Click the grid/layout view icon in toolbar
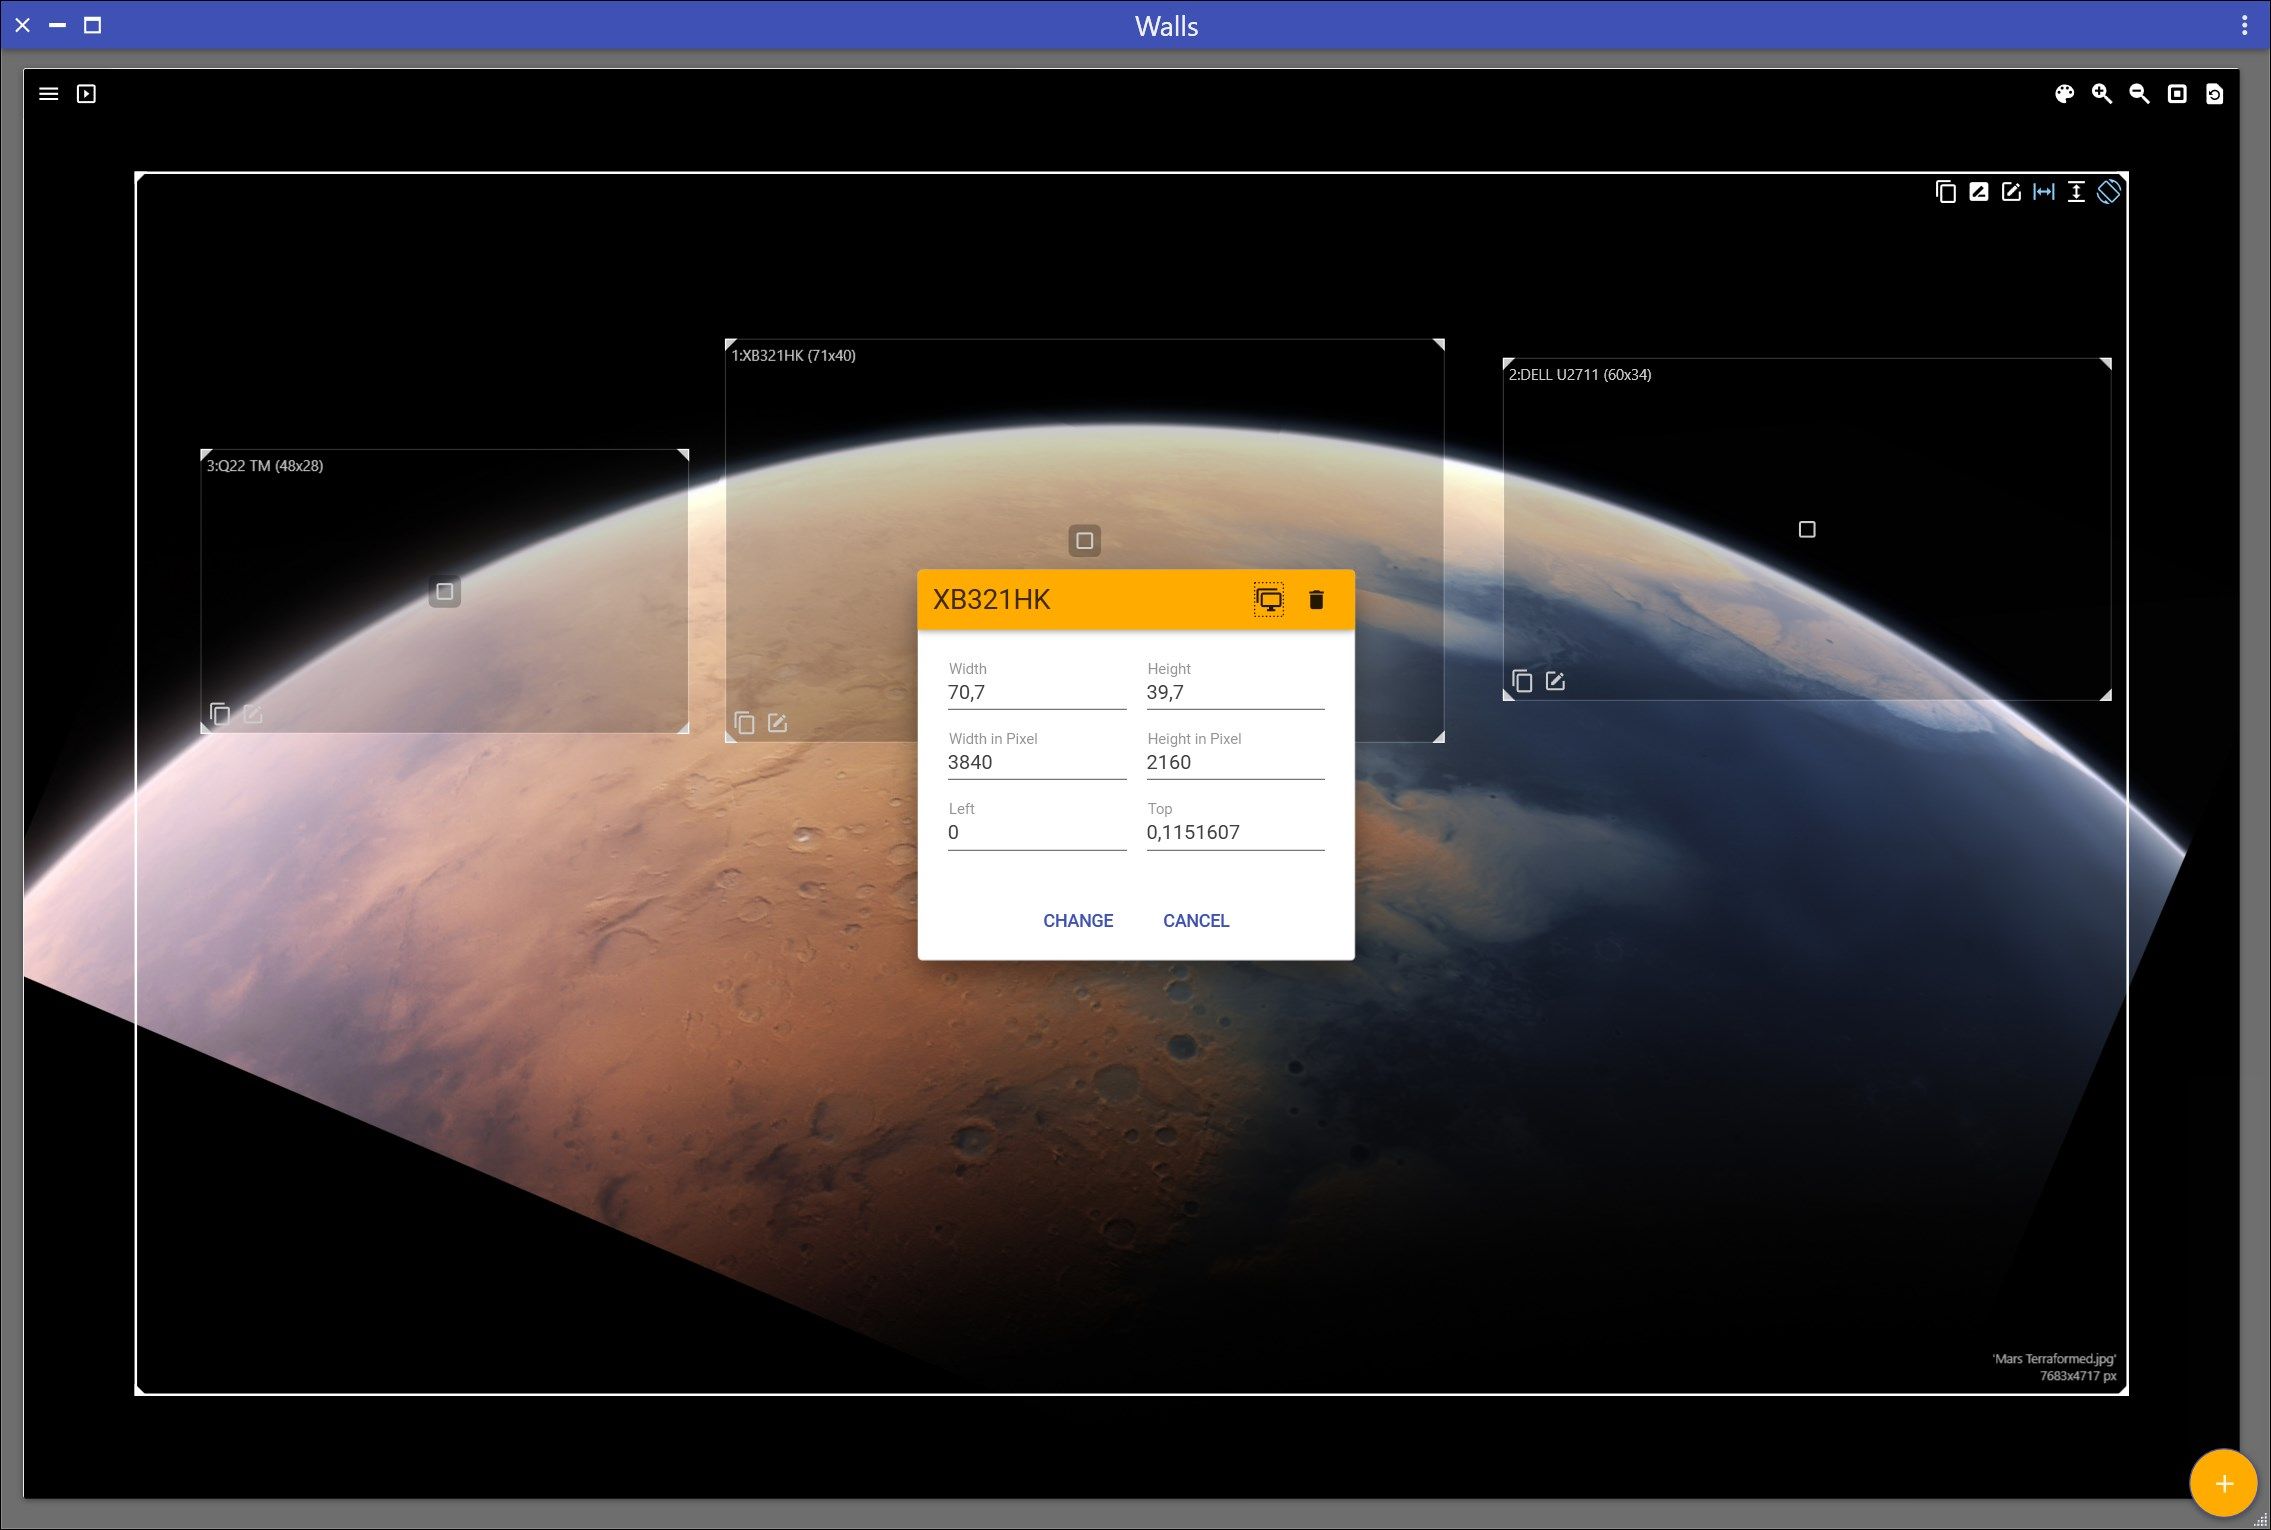This screenshot has width=2271, height=1530. [2177, 94]
